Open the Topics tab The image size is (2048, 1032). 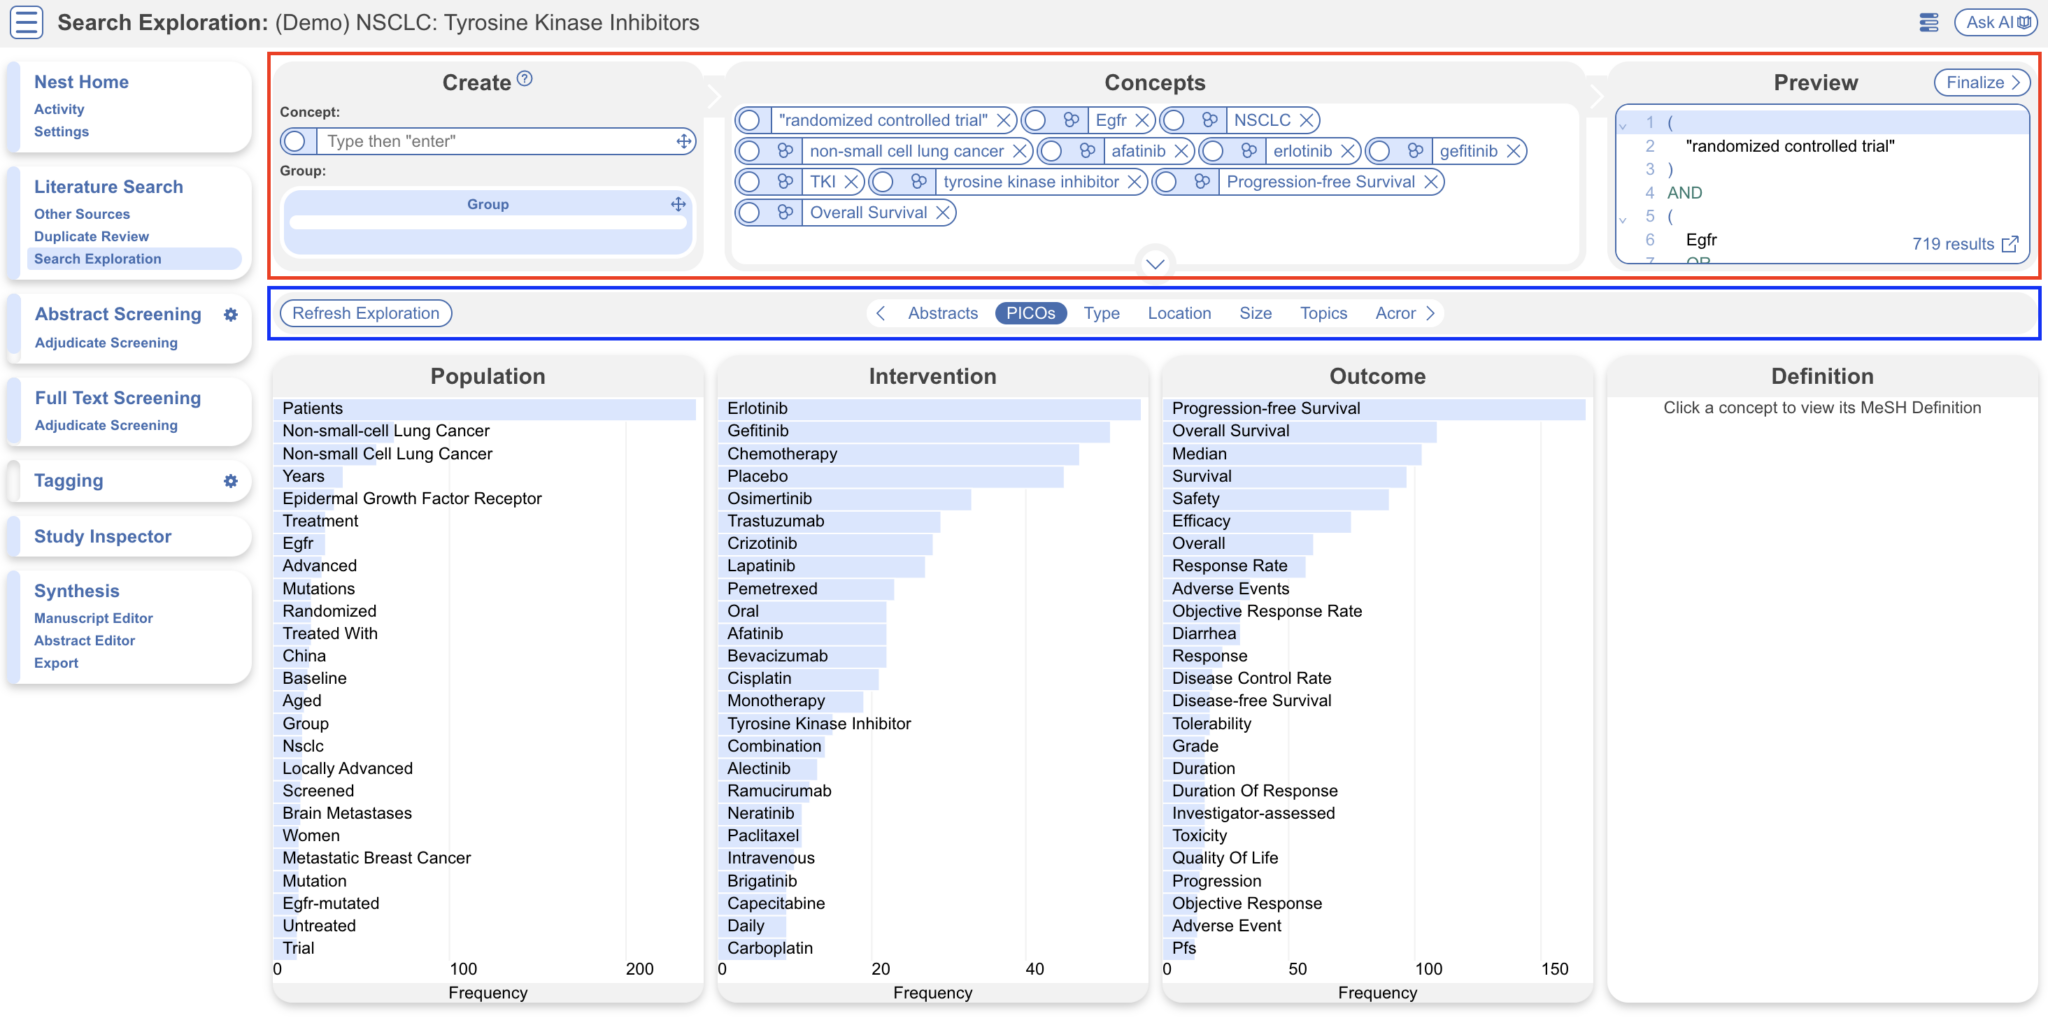(1323, 313)
